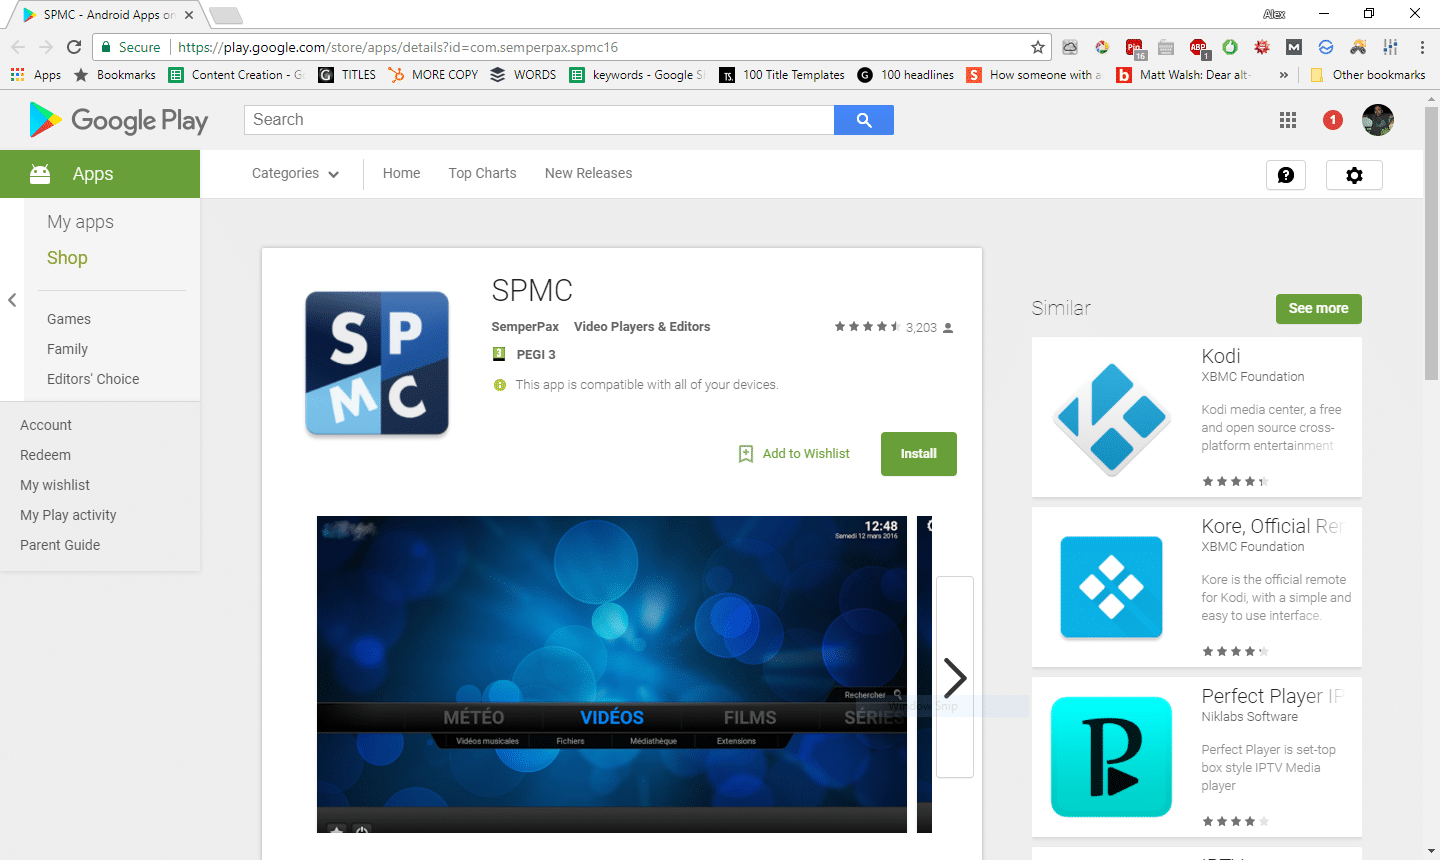Image resolution: width=1440 pixels, height=860 pixels.
Task: Click the Pinterest extension icon
Action: click(1134, 47)
